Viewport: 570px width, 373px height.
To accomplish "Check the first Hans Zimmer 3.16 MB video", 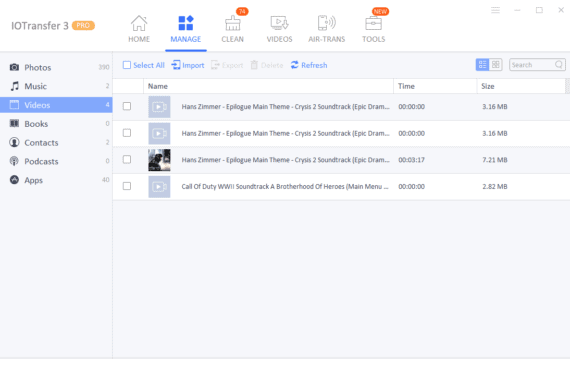I will [x=127, y=106].
